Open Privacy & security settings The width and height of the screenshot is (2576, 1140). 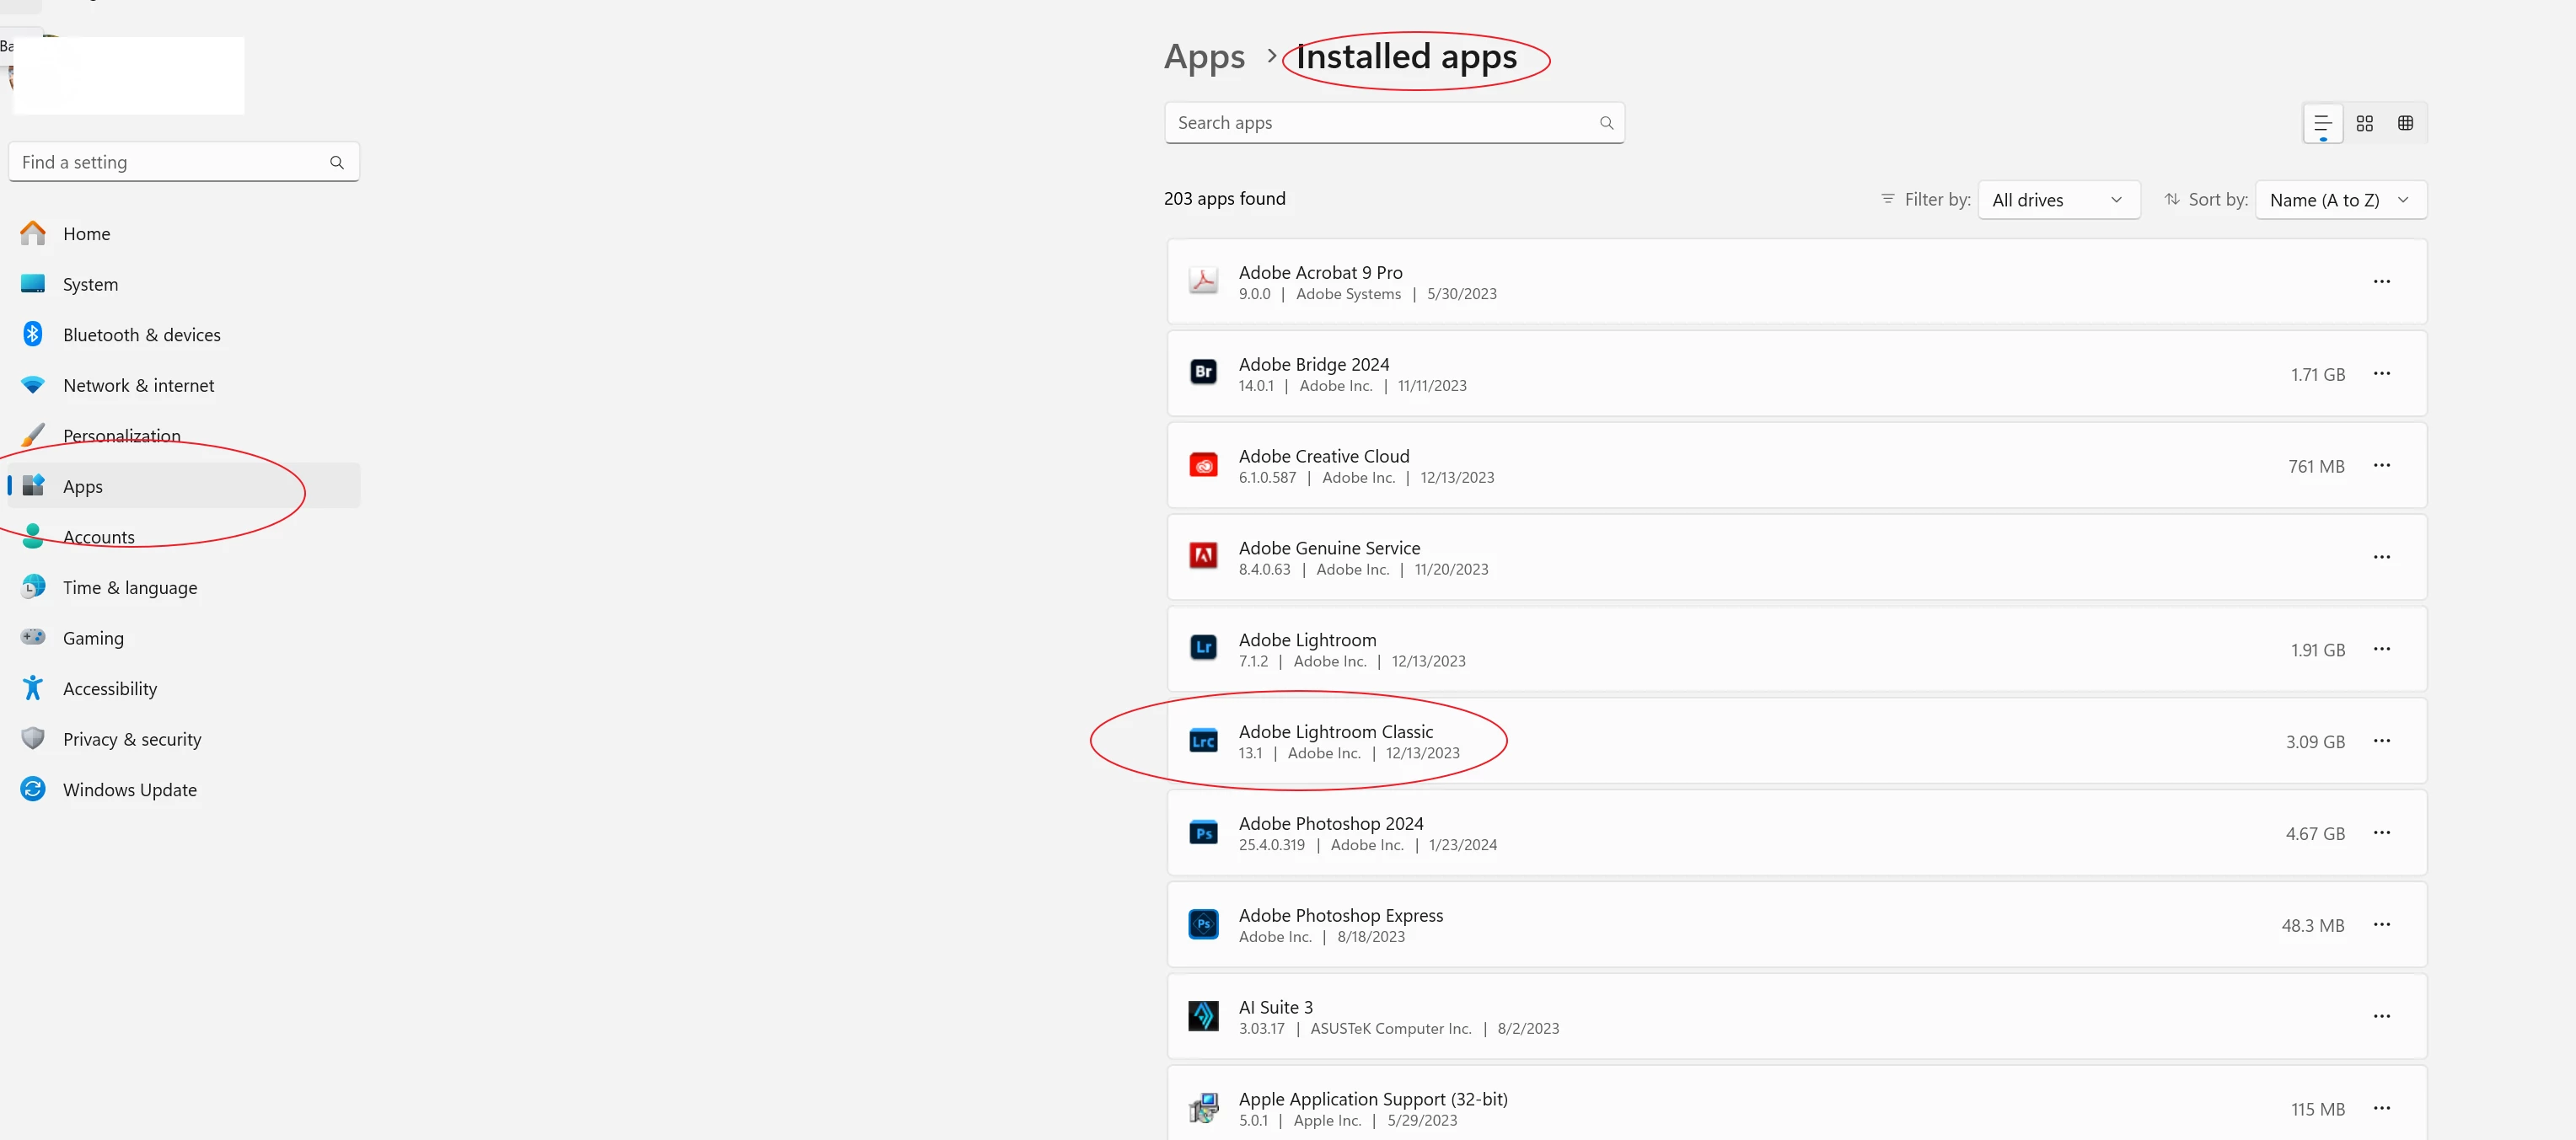[131, 739]
